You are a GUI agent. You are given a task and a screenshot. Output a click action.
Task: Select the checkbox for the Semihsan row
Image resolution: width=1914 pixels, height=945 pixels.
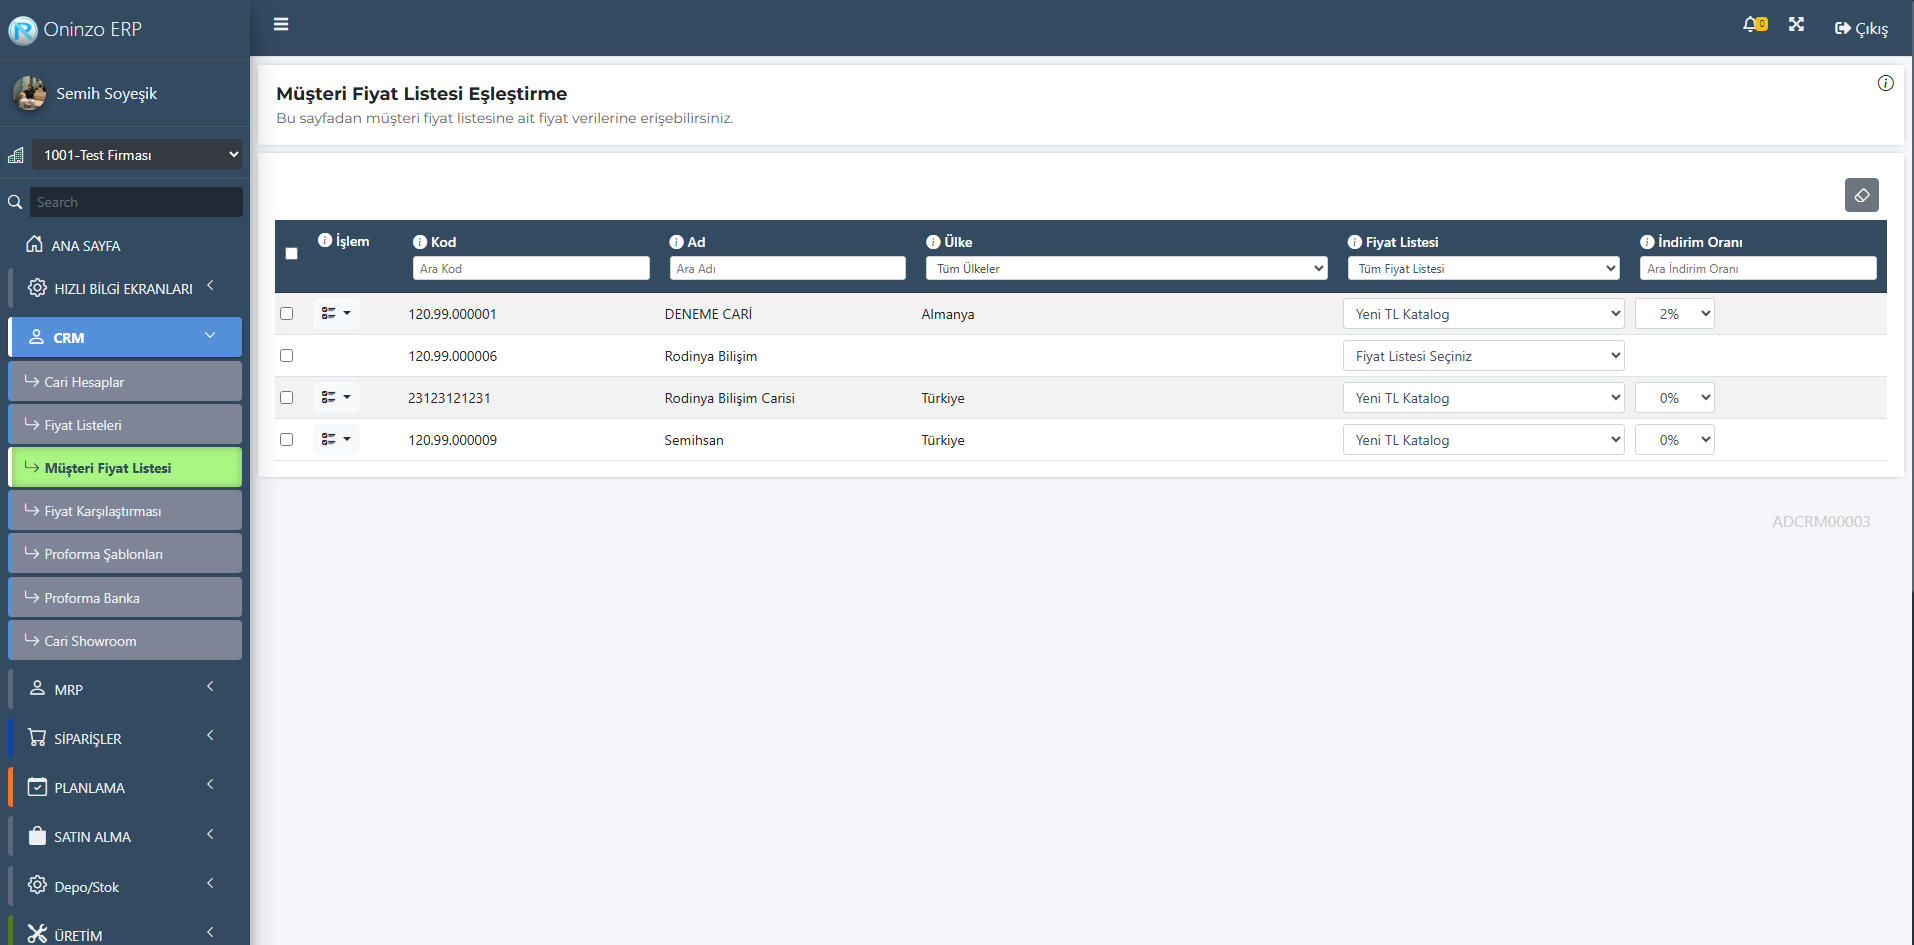pyautogui.click(x=287, y=440)
